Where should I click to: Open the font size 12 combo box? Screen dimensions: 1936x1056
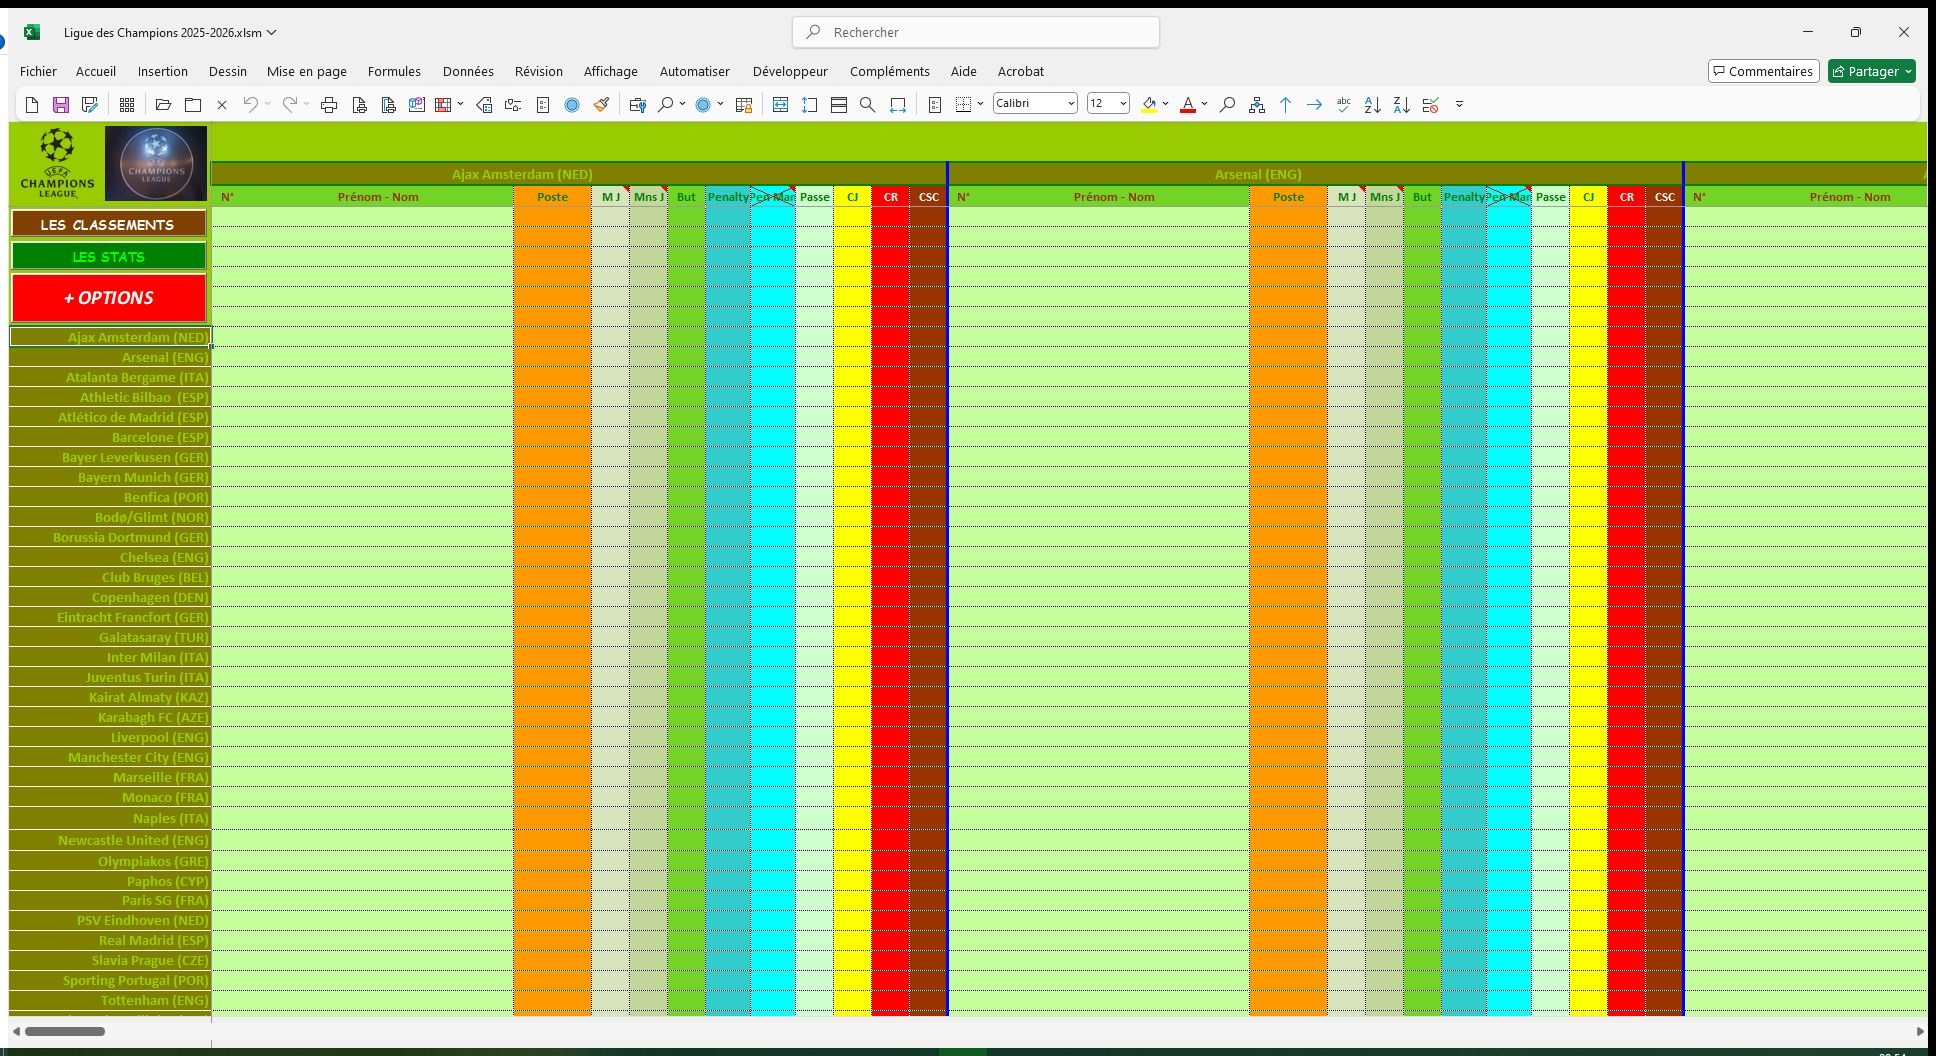1108,103
